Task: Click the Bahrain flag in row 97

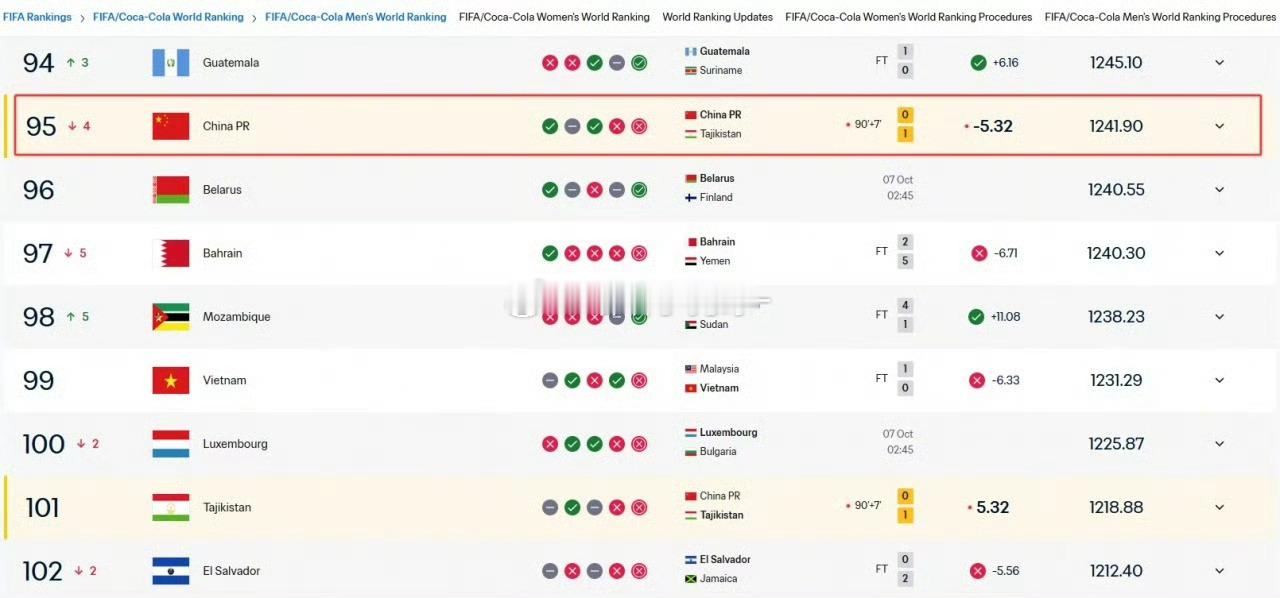Action: point(170,253)
